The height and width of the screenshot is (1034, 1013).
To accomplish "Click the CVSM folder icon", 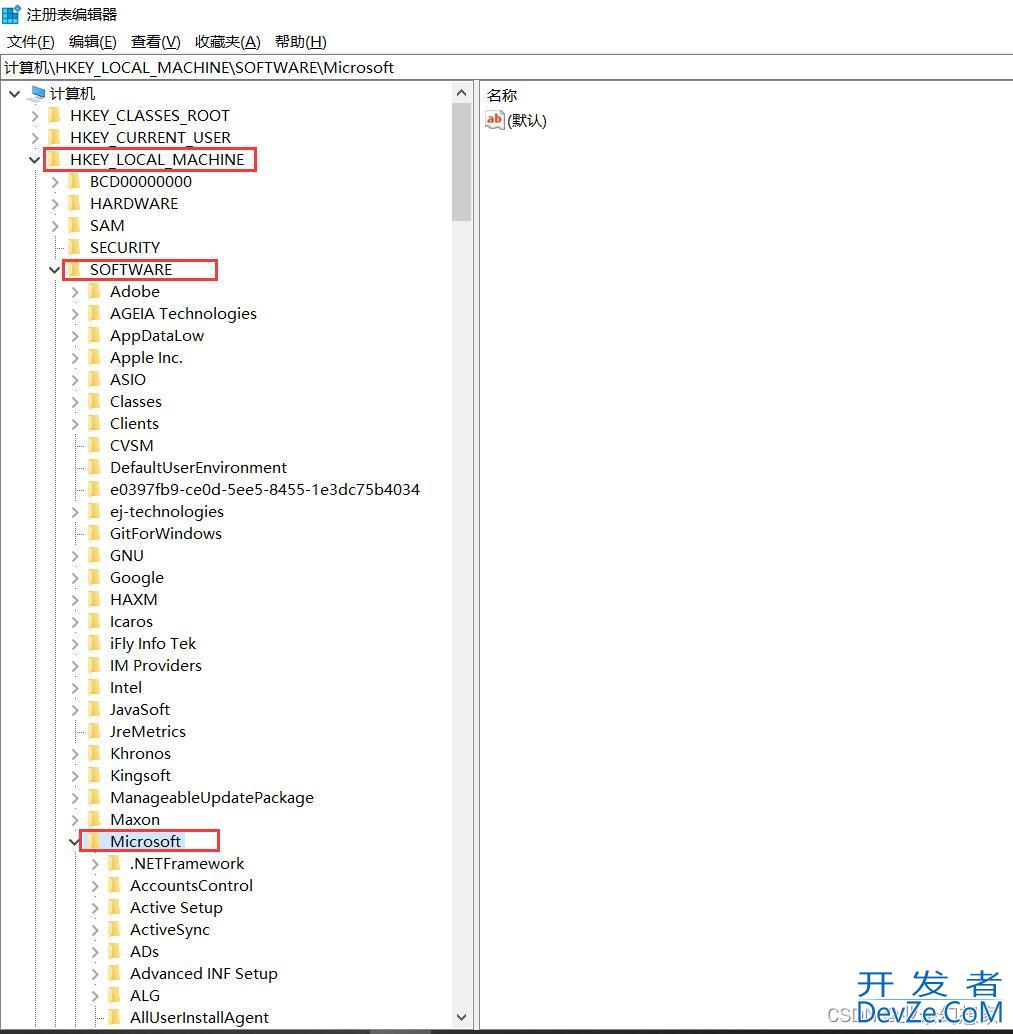I will pyautogui.click(x=94, y=445).
